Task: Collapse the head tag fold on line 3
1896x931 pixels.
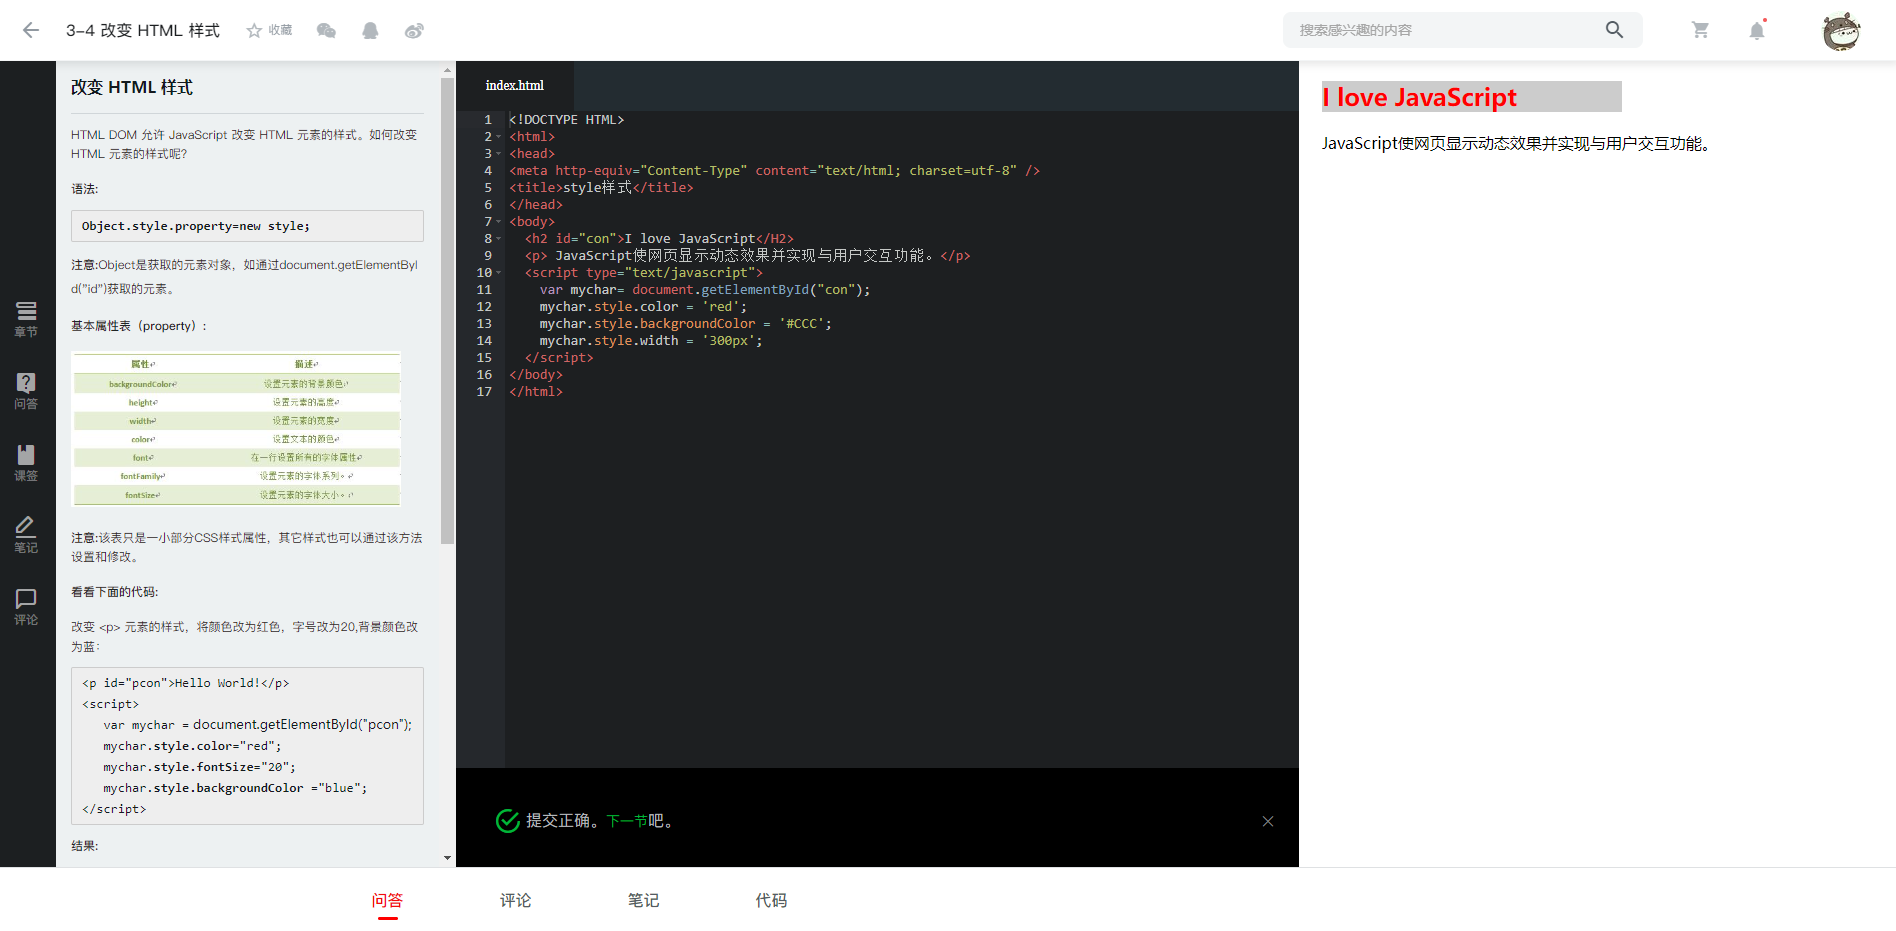Action: [x=499, y=154]
